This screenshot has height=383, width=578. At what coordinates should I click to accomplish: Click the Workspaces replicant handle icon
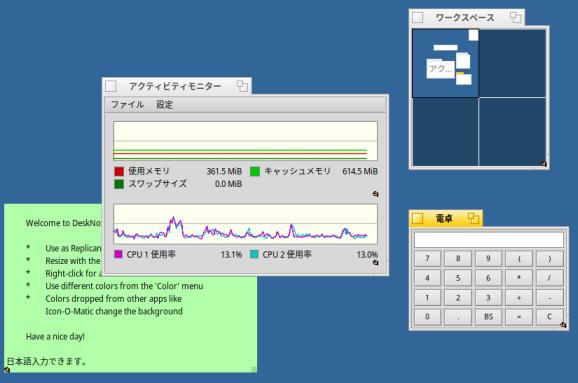coord(544,164)
